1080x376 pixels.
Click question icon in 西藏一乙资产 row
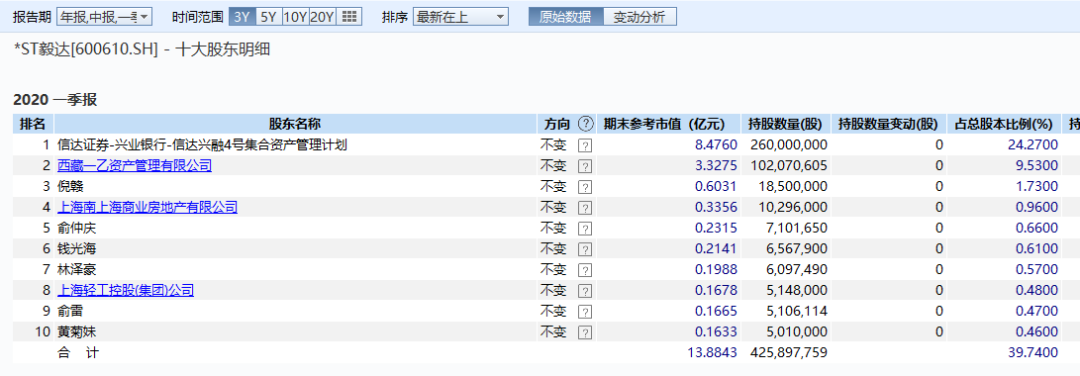(585, 166)
